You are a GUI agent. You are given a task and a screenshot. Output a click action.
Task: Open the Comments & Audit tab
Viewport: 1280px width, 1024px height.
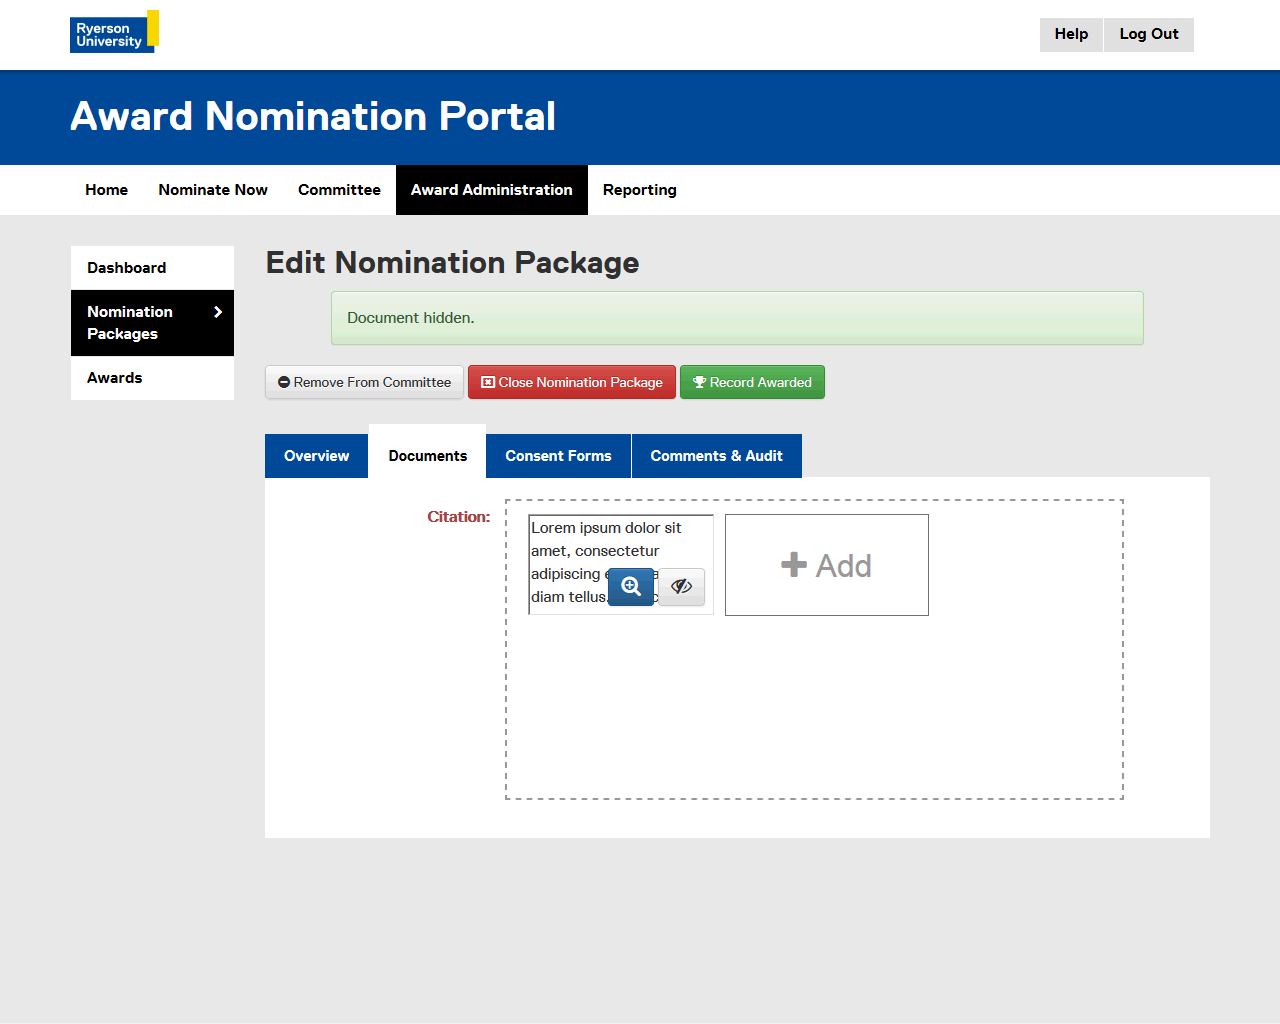pyautogui.click(x=716, y=456)
